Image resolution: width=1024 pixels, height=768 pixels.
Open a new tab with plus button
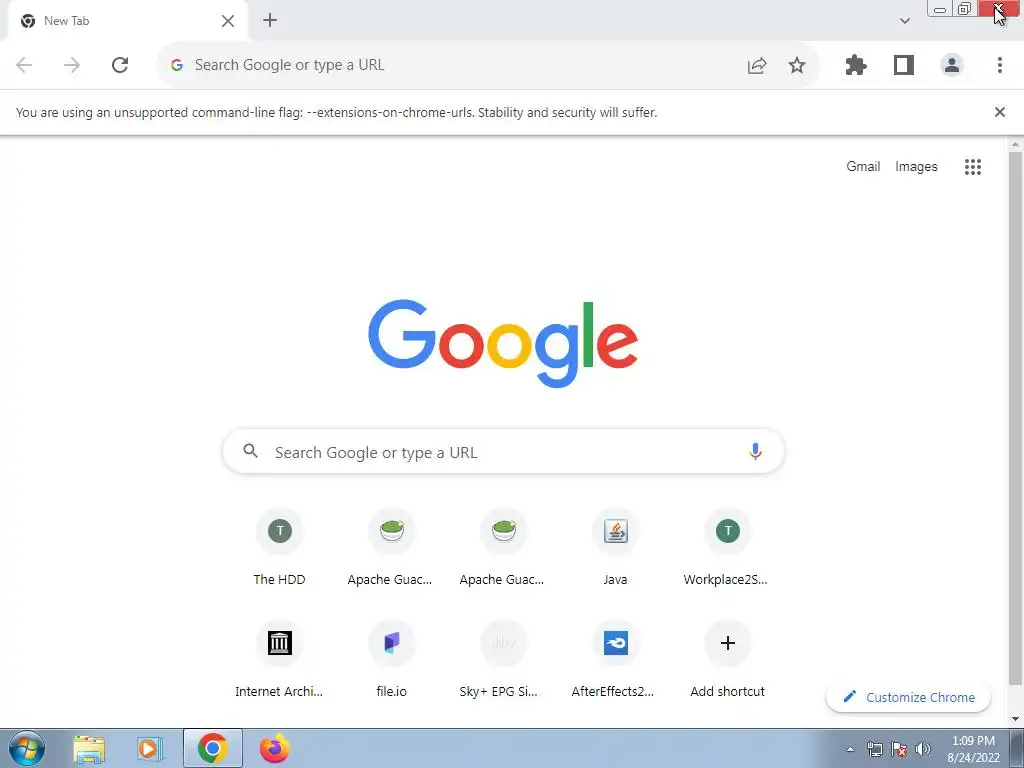270,20
